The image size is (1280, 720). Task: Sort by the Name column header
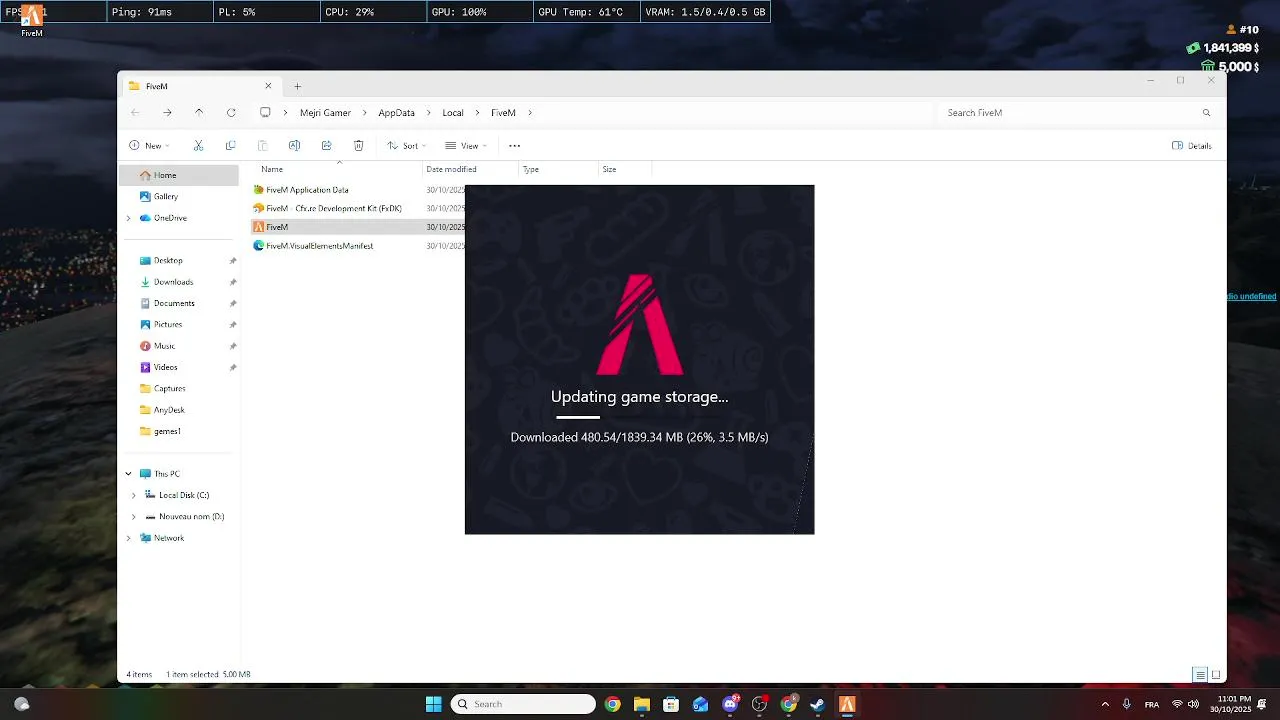(272, 169)
